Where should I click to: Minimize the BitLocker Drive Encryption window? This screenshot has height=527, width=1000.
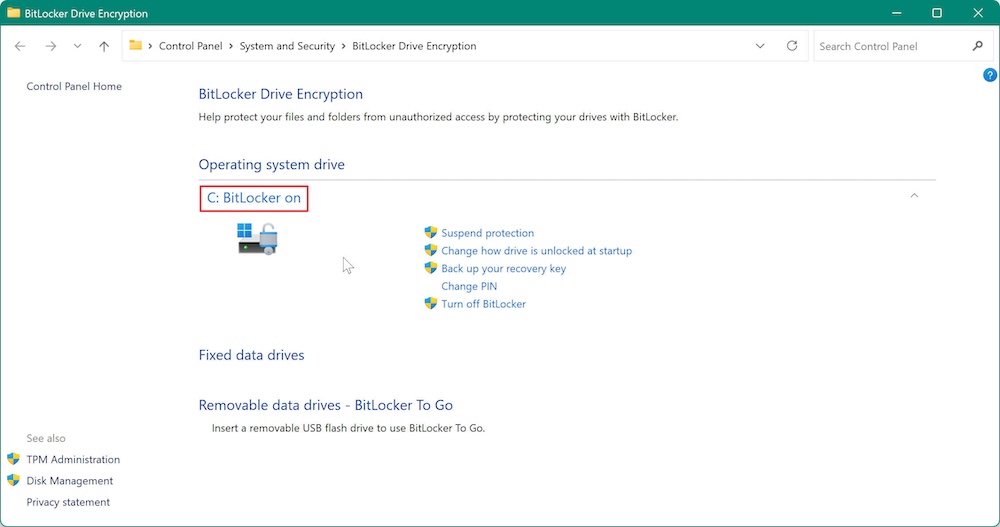tap(897, 13)
